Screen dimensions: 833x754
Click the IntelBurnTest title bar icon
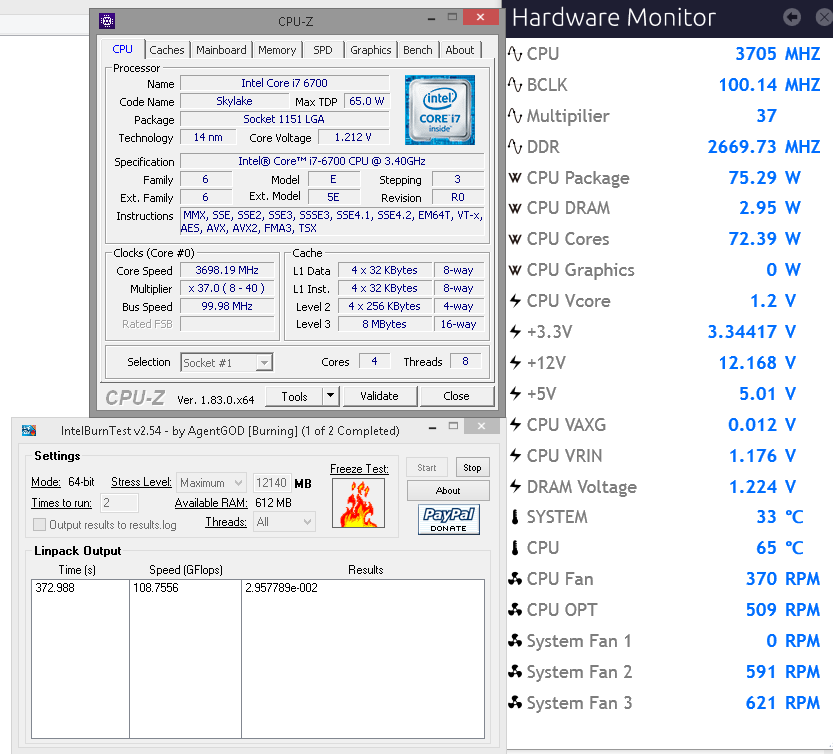[x=29, y=430]
